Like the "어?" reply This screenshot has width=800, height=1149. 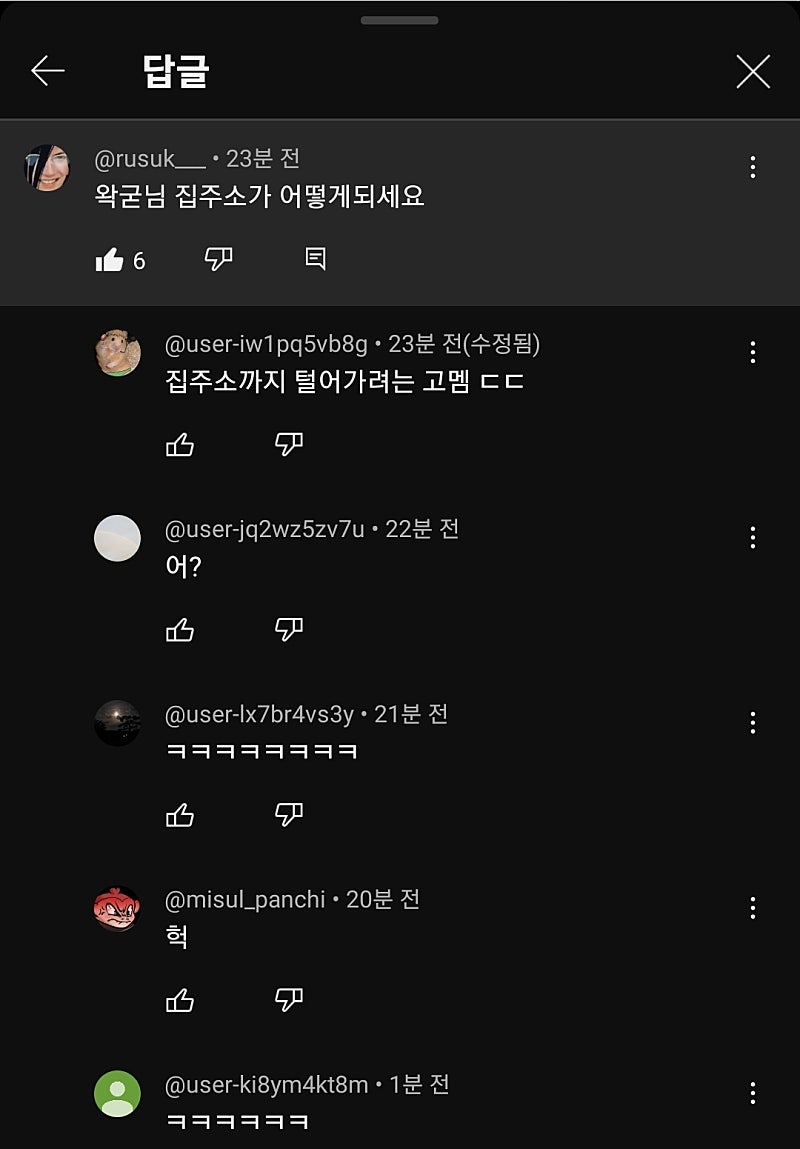pyautogui.click(x=180, y=630)
